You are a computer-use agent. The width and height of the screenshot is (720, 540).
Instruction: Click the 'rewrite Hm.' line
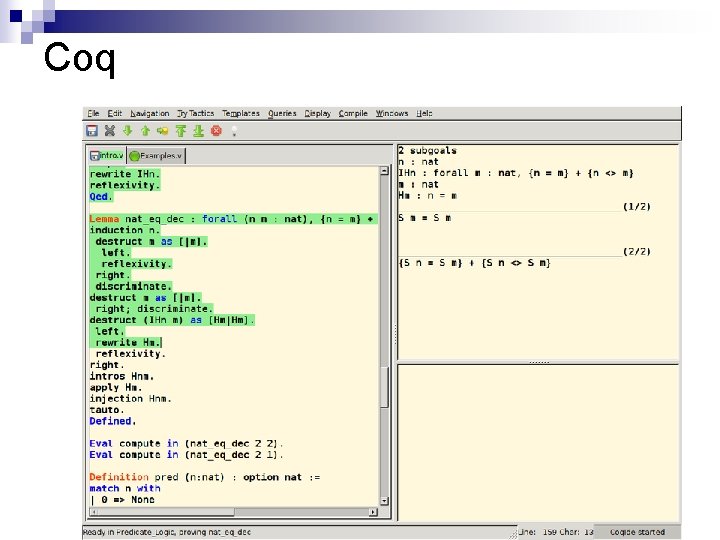(x=128, y=343)
